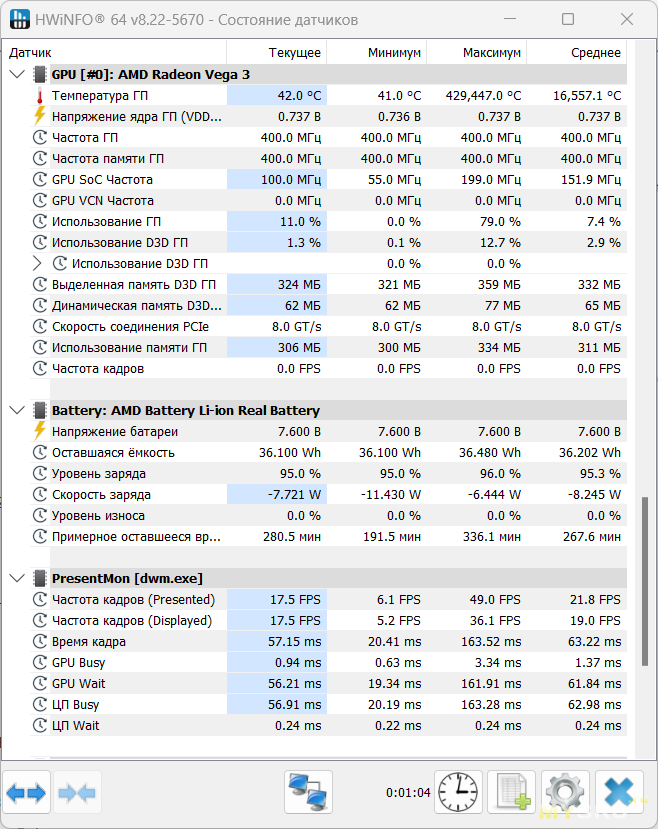The width and height of the screenshot is (658, 829).
Task: Click the 429,447.0 °C maximum temperature value
Action: 483,96
